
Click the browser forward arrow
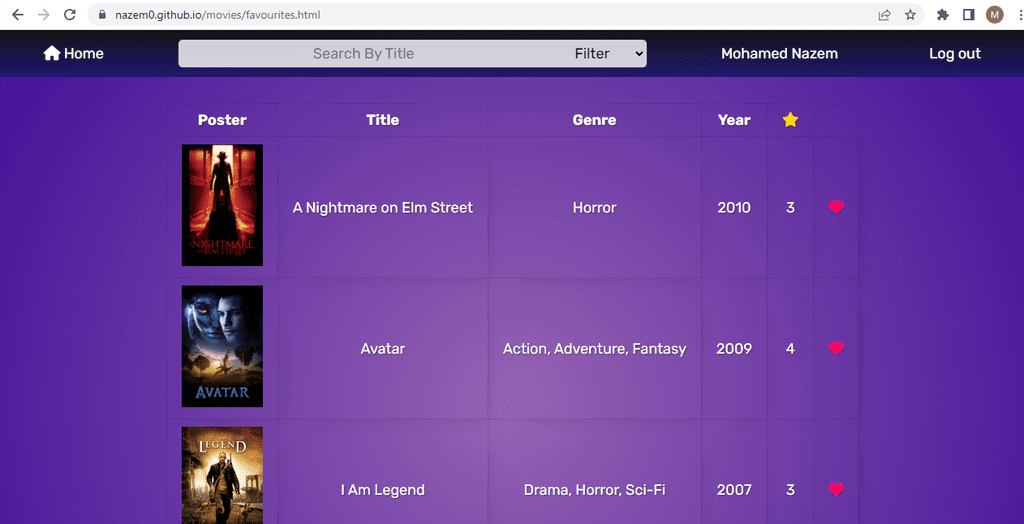click(x=44, y=14)
